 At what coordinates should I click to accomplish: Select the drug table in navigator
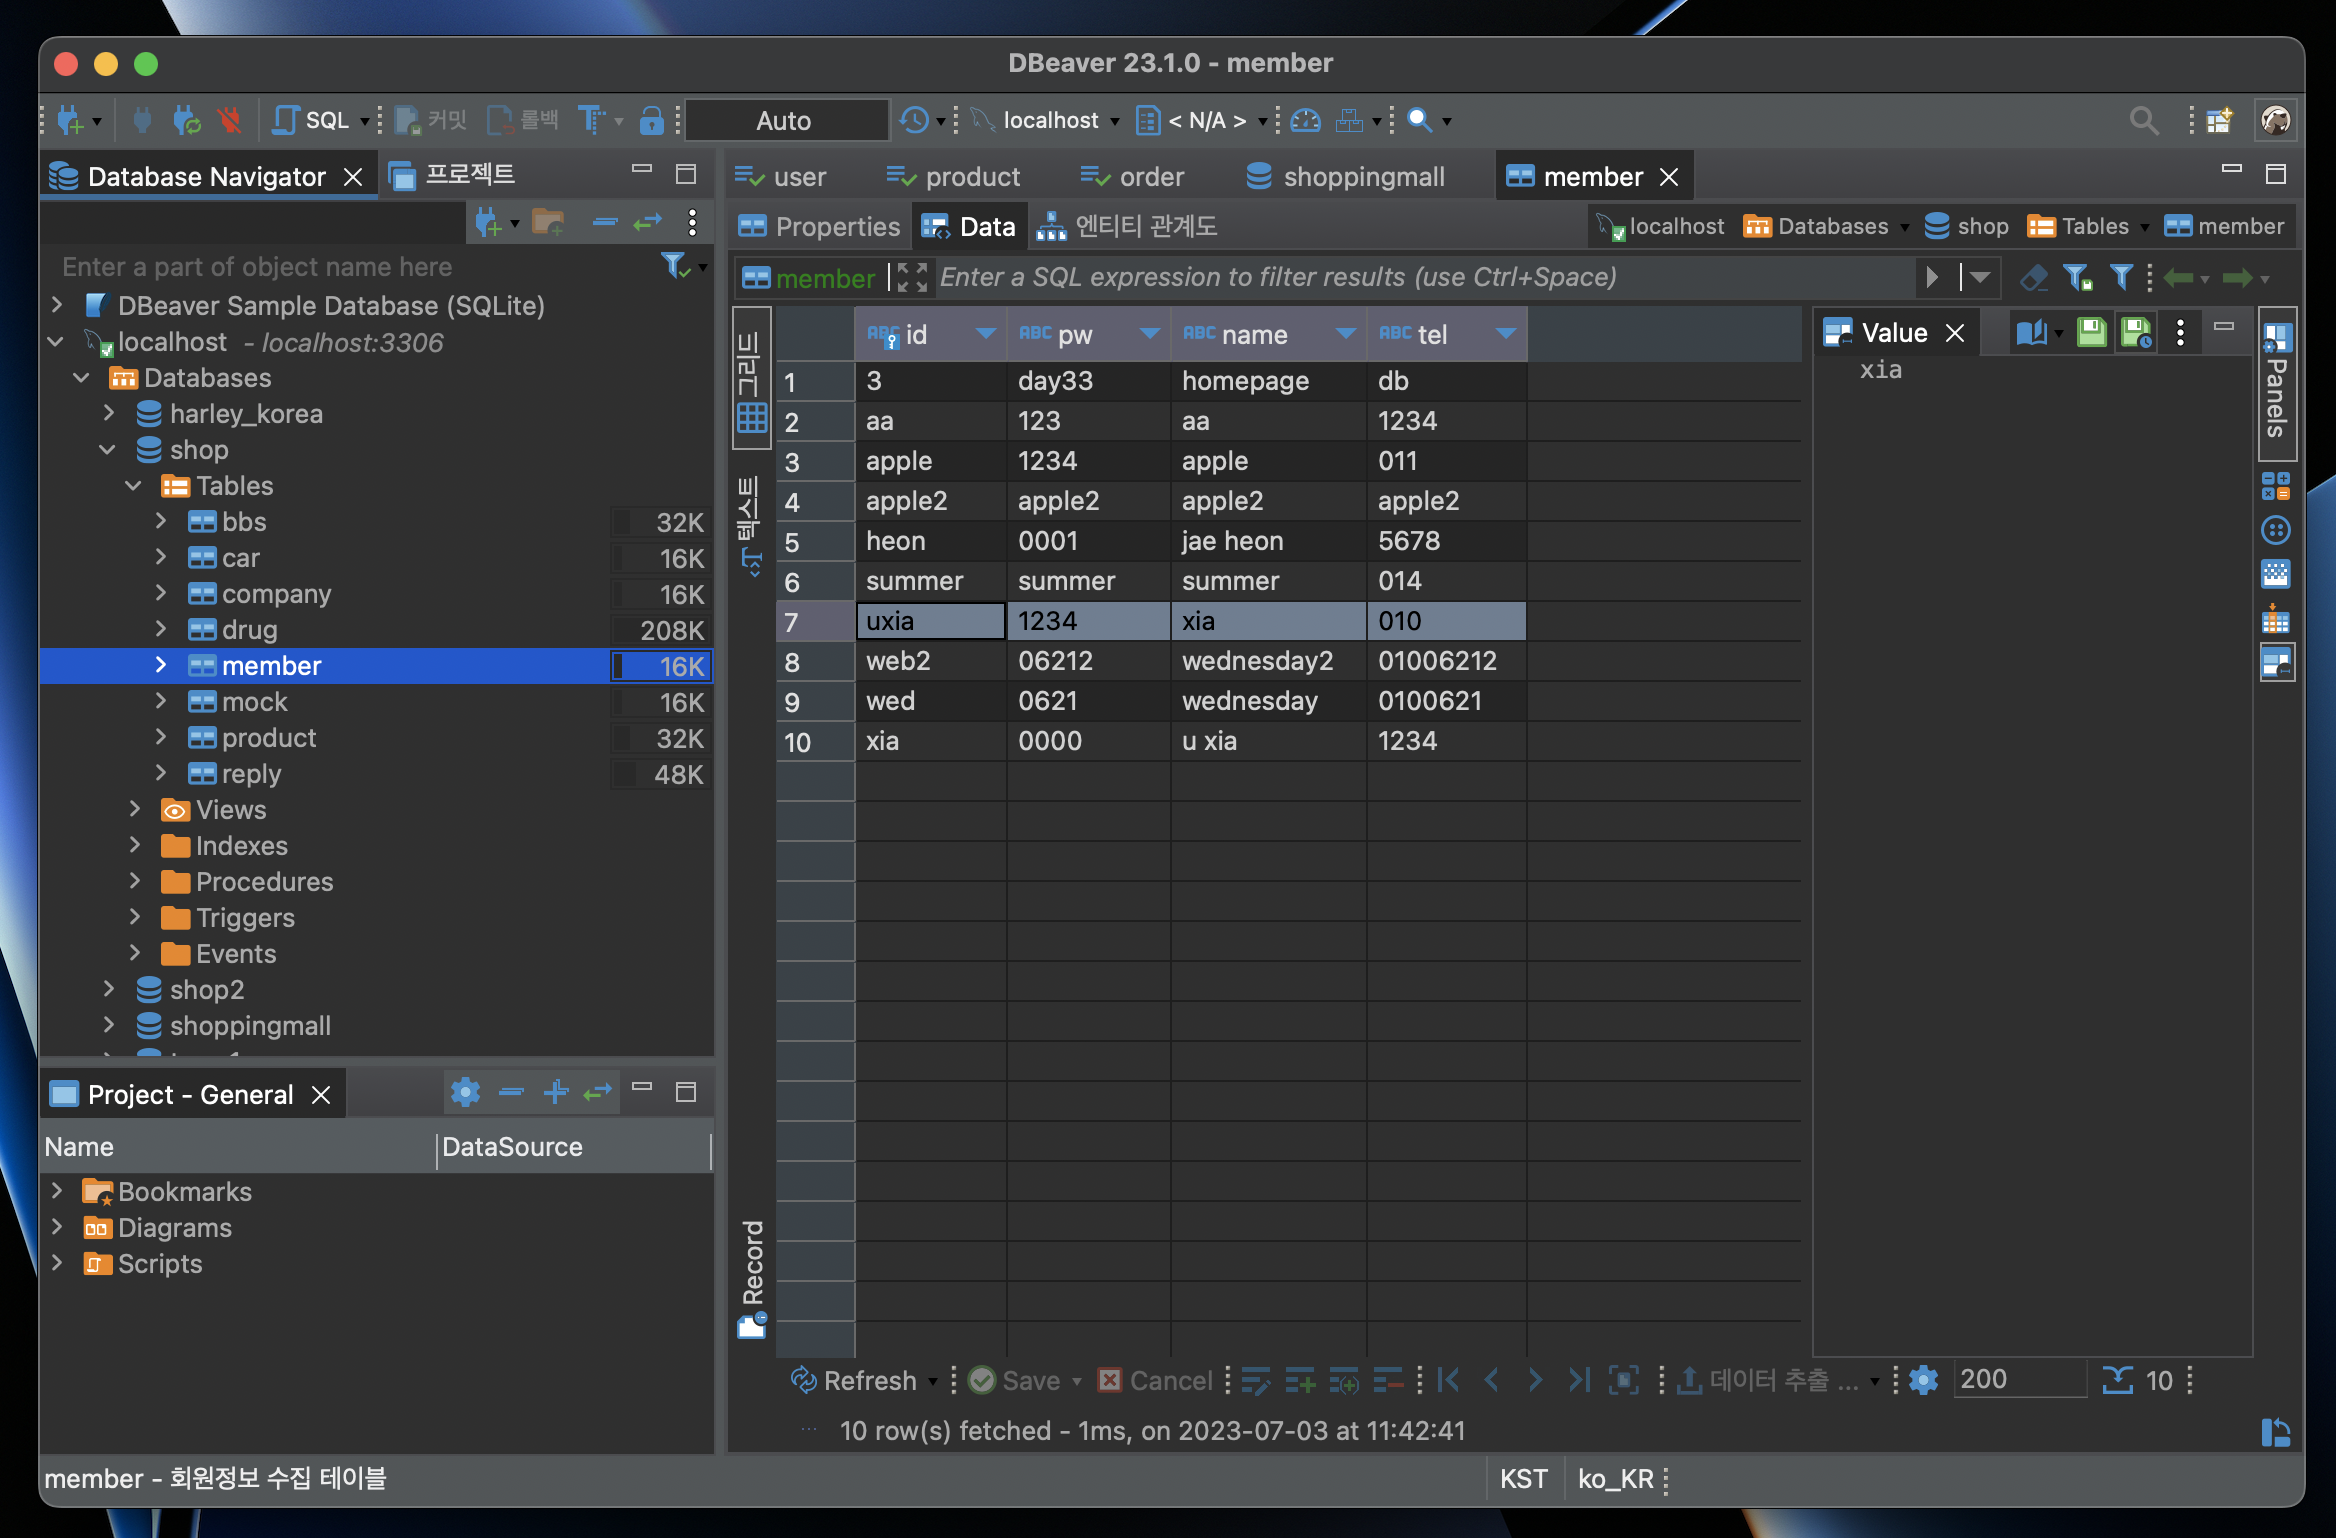point(249,630)
